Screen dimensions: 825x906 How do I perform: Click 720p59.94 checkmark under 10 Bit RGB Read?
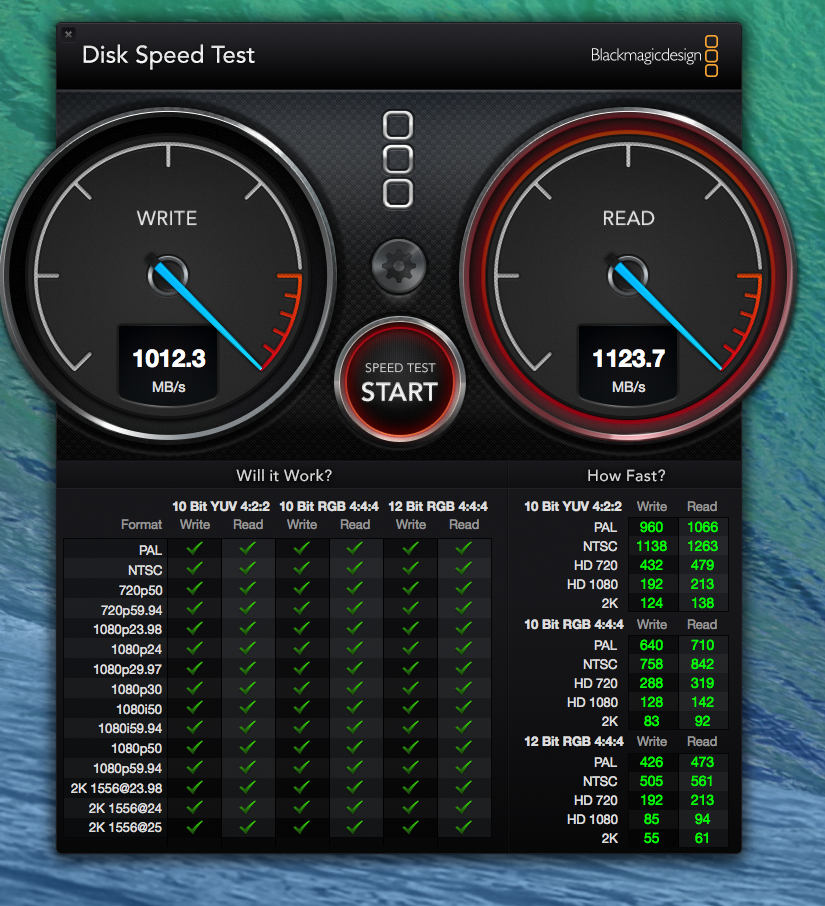[x=355, y=607]
